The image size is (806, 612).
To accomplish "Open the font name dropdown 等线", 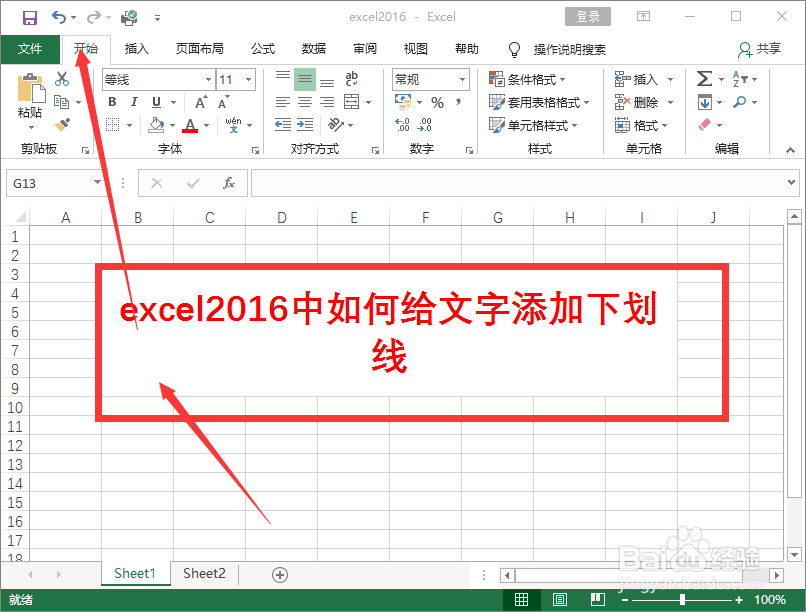I will coord(208,80).
